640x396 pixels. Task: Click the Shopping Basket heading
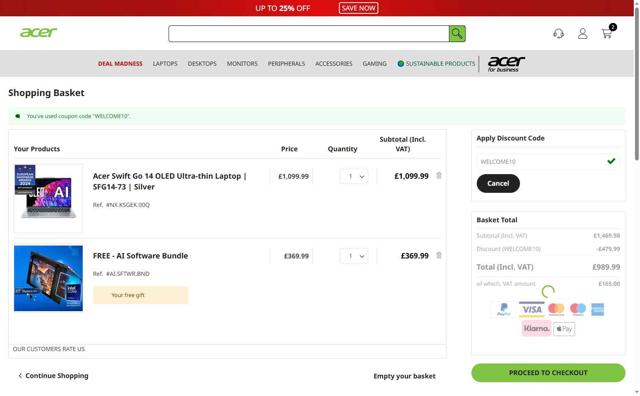coord(46,93)
